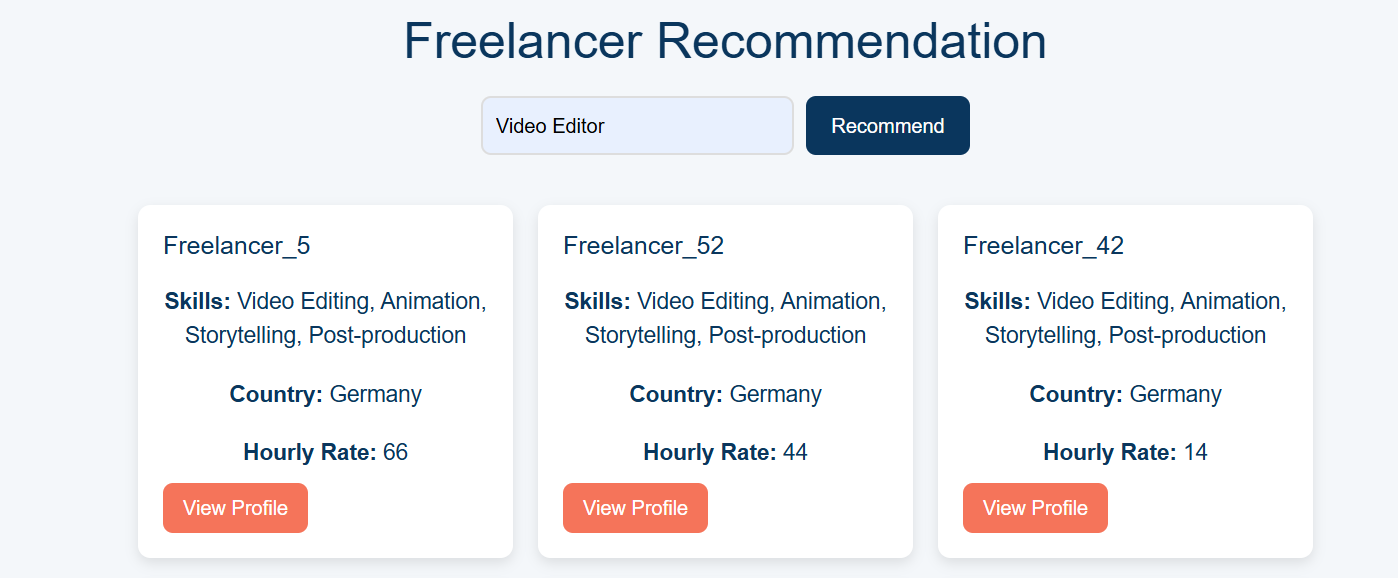Image resolution: width=1398 pixels, height=578 pixels.
Task: Open the profile of Freelancer_5
Action: click(235, 508)
